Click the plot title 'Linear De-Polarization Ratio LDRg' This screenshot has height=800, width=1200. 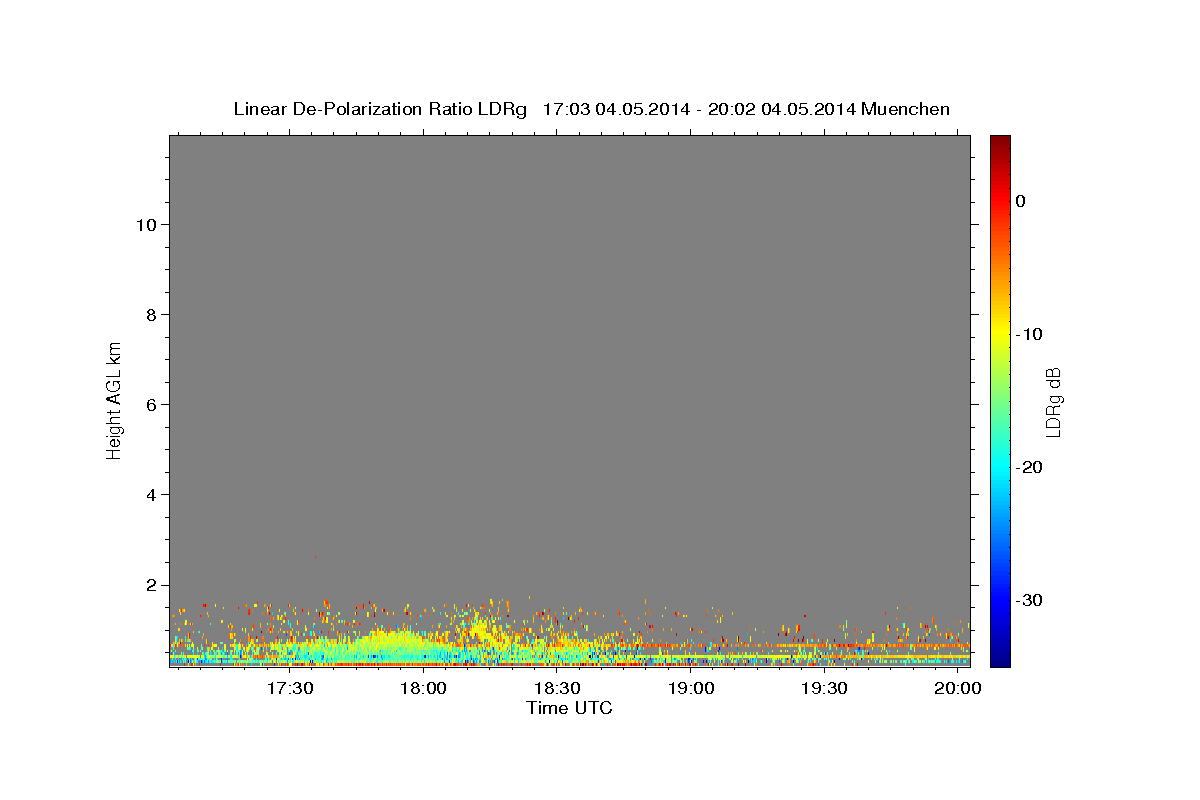380,109
